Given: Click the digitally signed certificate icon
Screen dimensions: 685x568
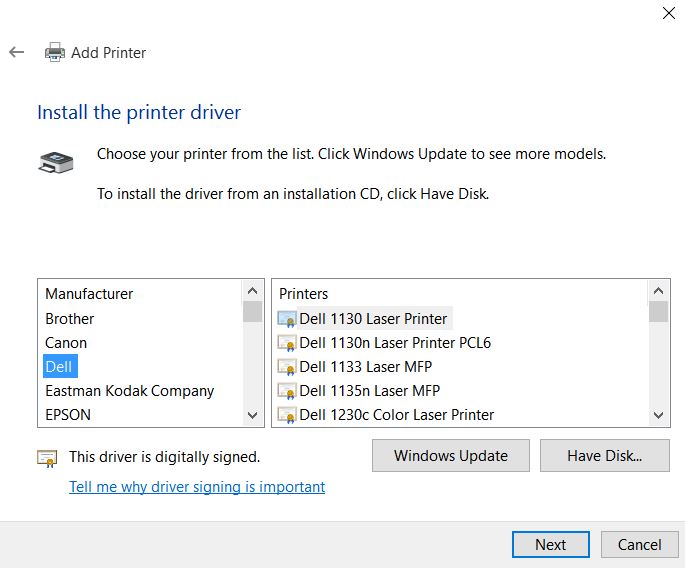Looking at the screenshot, I should [47, 458].
